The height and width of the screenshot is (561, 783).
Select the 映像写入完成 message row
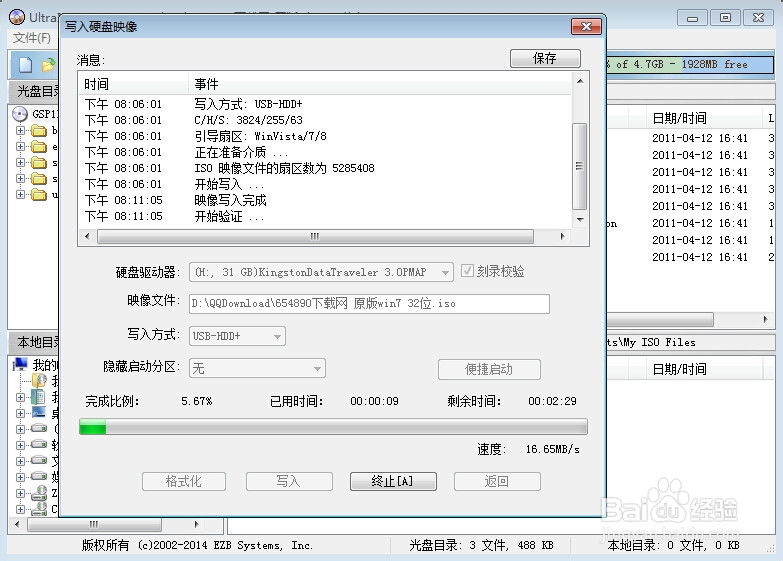tap(325, 200)
